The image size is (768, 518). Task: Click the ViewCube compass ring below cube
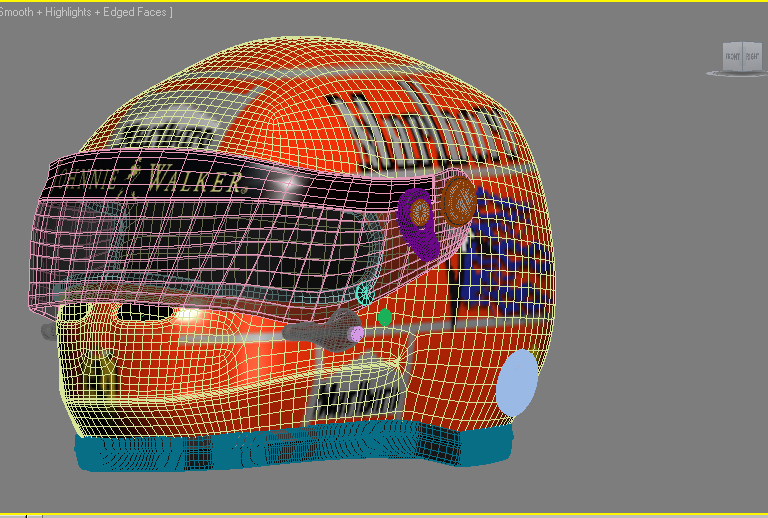pos(736,73)
